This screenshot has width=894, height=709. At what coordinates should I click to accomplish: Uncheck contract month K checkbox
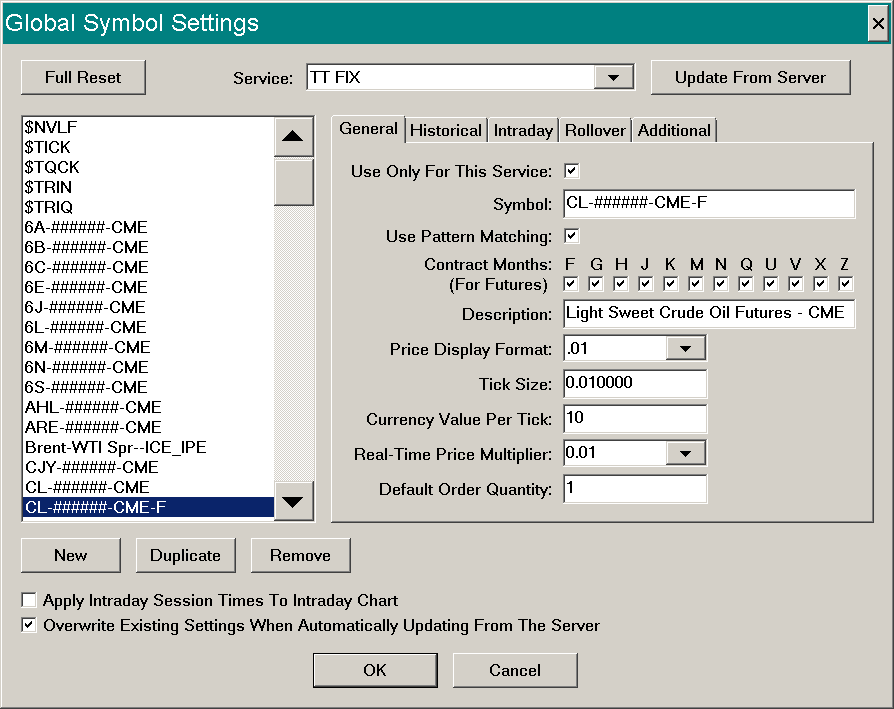click(x=670, y=284)
